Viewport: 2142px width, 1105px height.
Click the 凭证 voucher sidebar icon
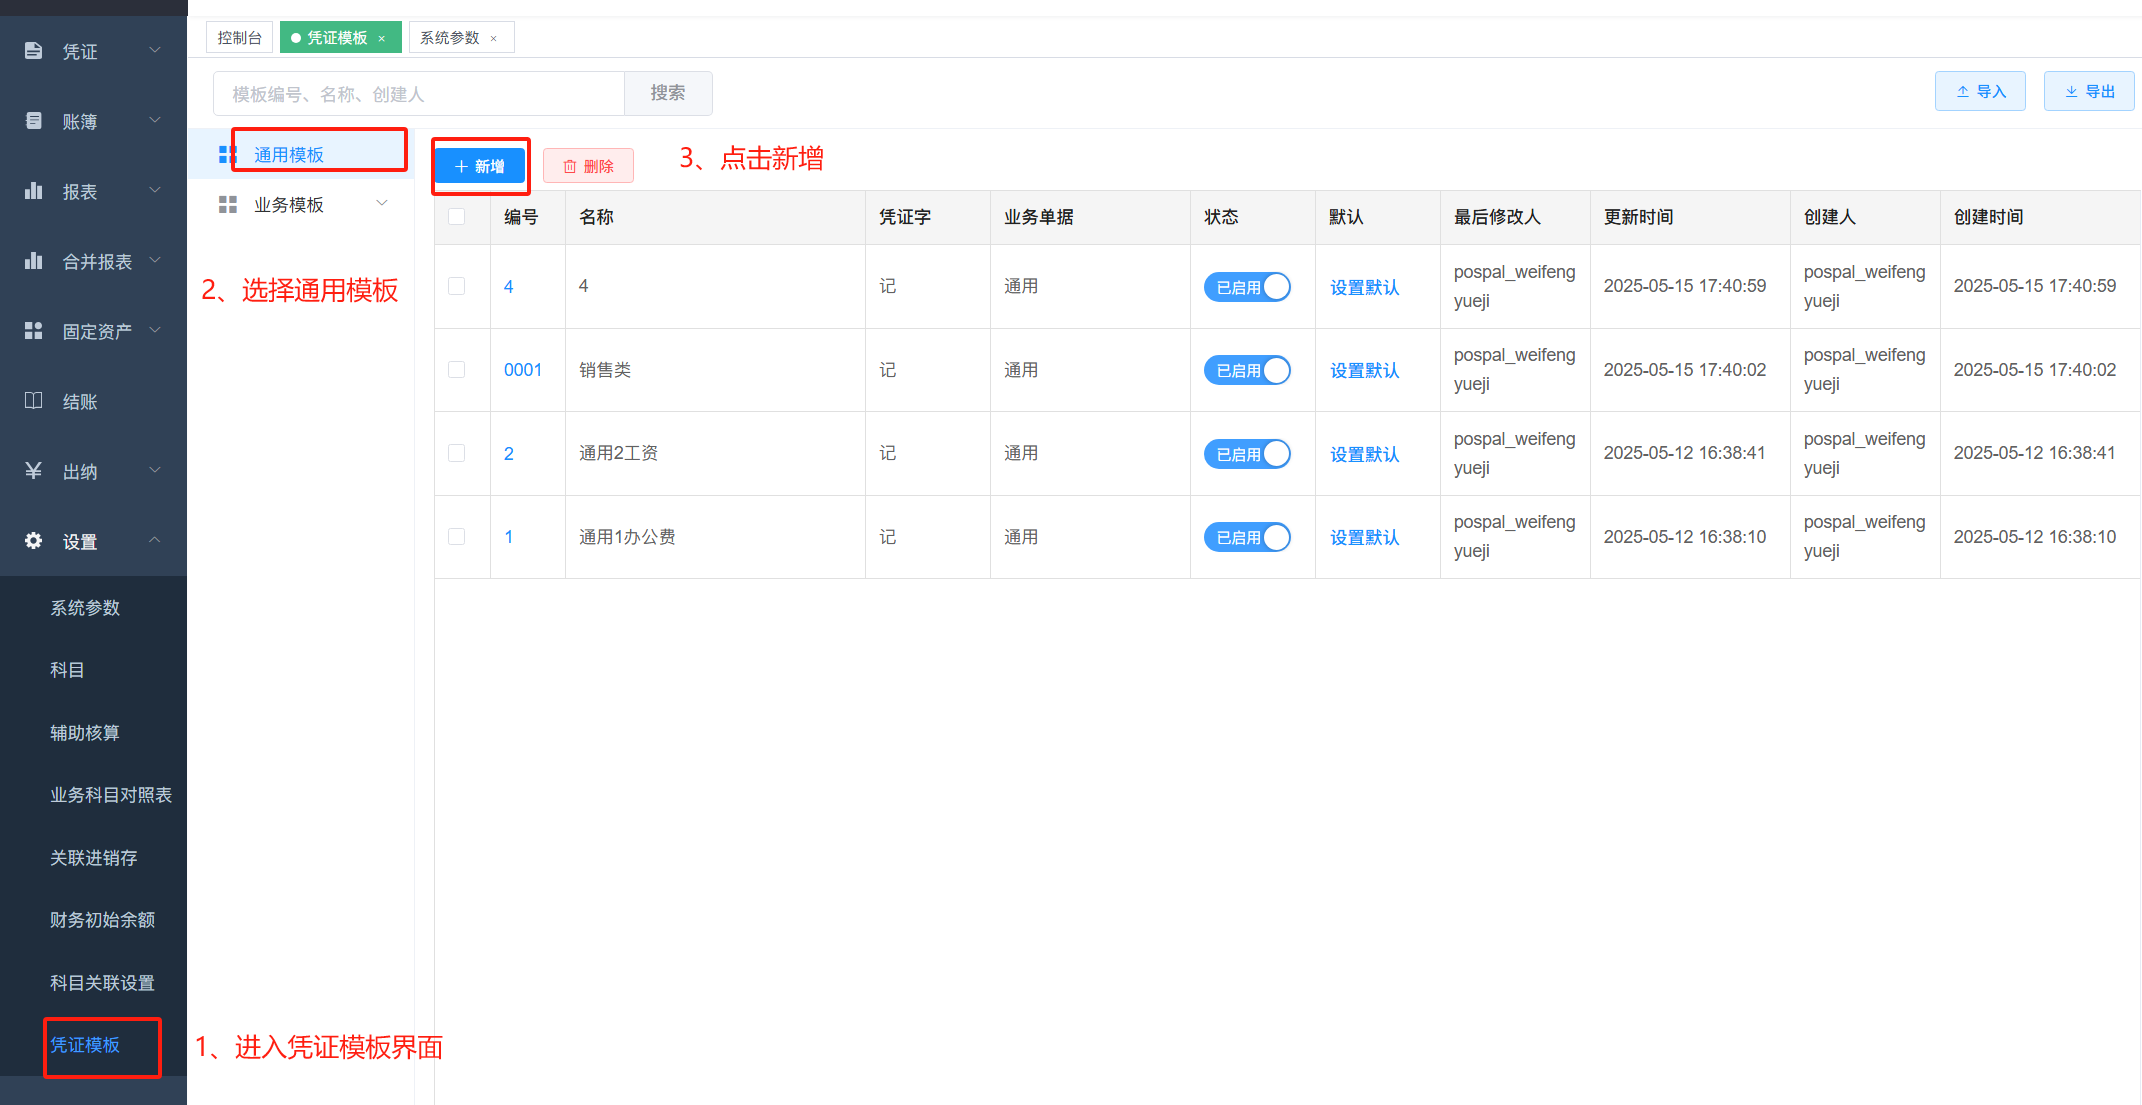(x=33, y=50)
